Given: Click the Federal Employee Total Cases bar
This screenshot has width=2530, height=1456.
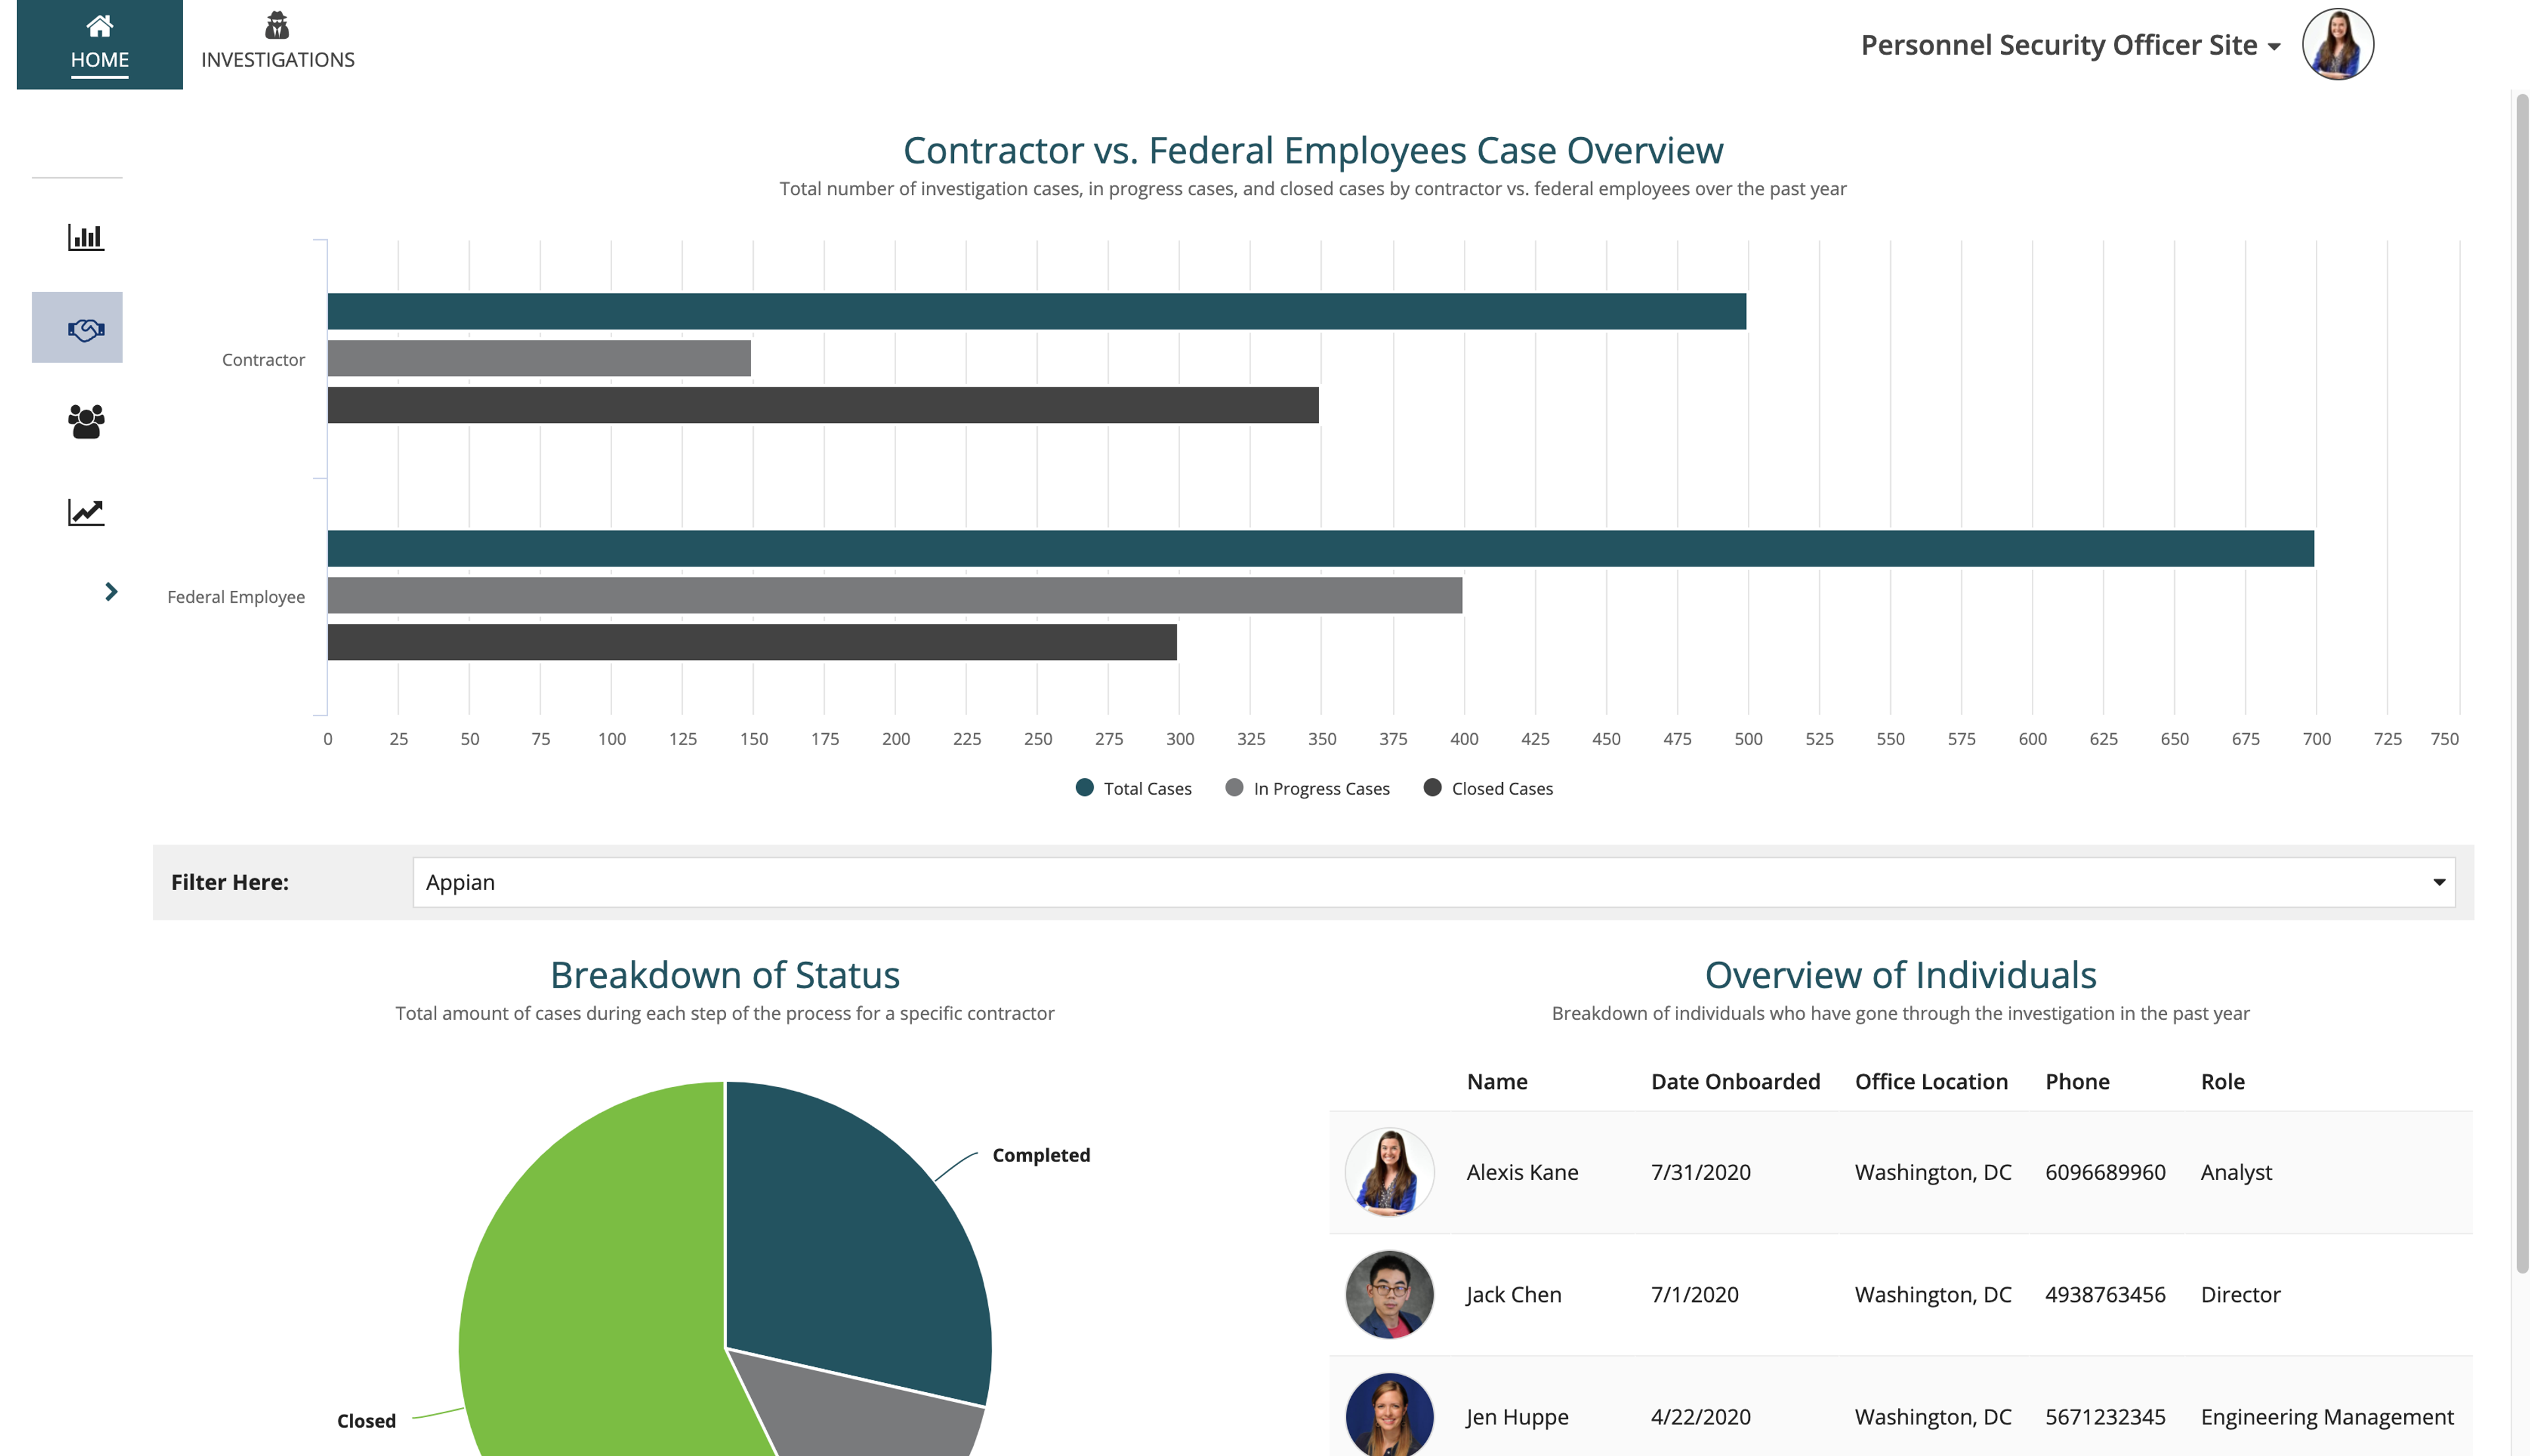Looking at the screenshot, I should (x=1321, y=548).
